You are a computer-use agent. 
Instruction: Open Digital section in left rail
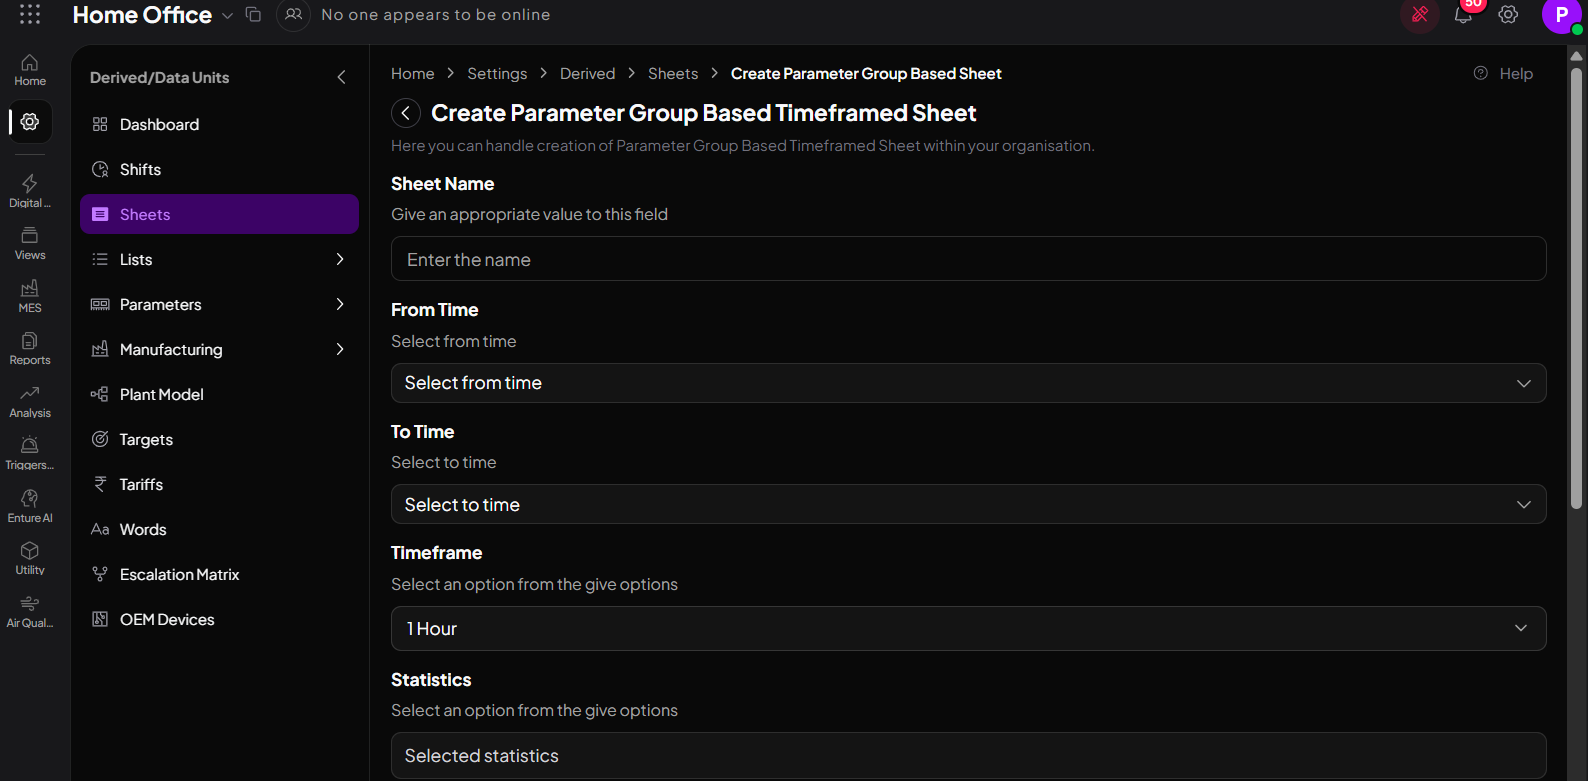[30, 191]
